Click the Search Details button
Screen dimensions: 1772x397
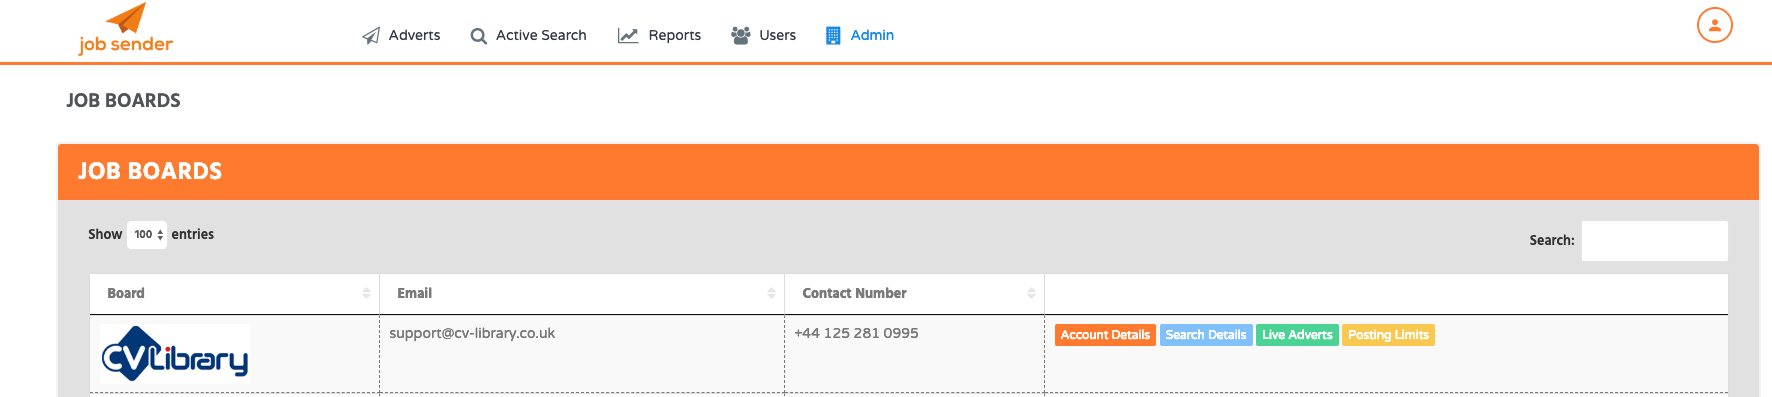pos(1206,335)
